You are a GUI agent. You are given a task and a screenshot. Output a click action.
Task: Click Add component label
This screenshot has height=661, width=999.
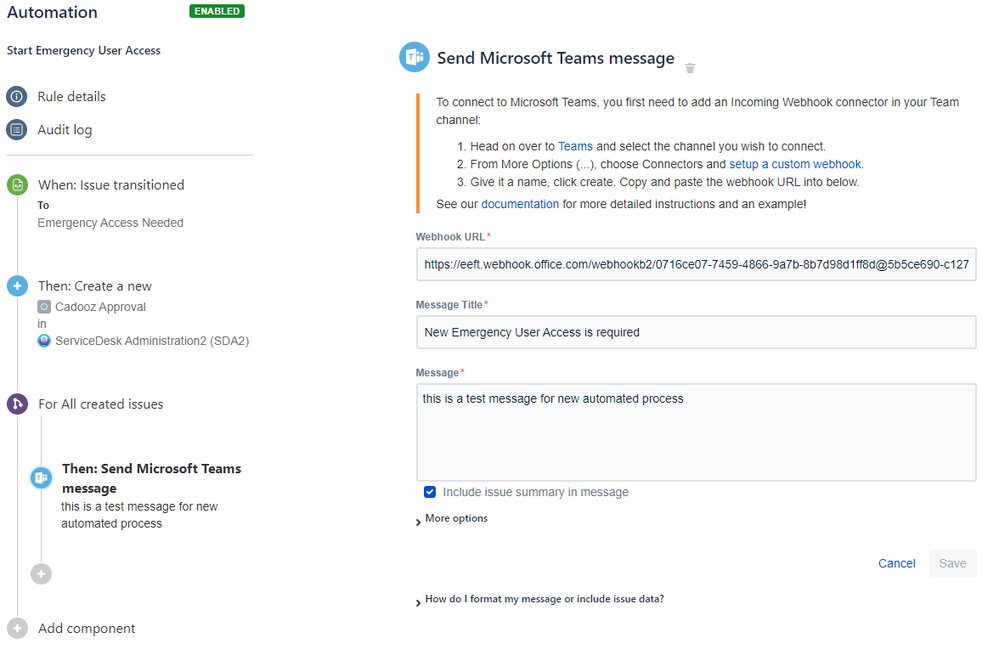[87, 628]
